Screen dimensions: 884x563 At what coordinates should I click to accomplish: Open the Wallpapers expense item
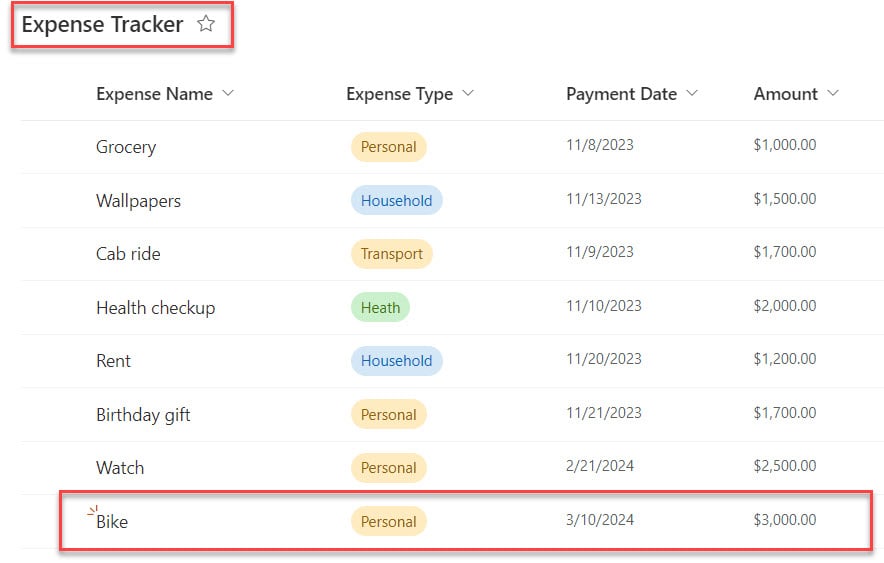coord(139,201)
